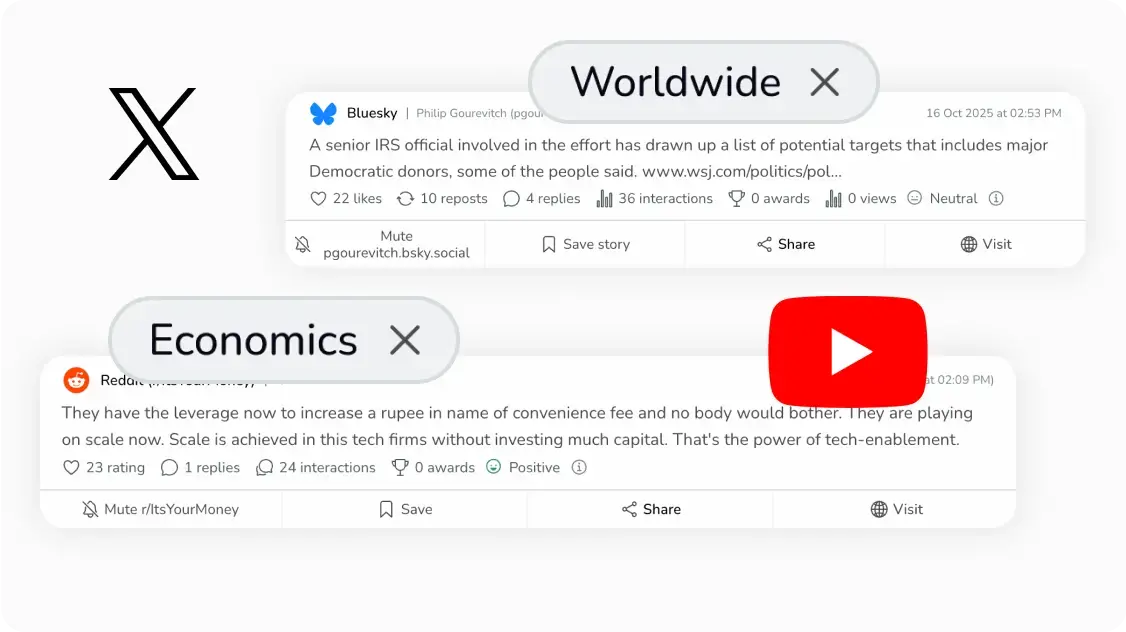Click the Reddit avatar icon

[x=76, y=380]
